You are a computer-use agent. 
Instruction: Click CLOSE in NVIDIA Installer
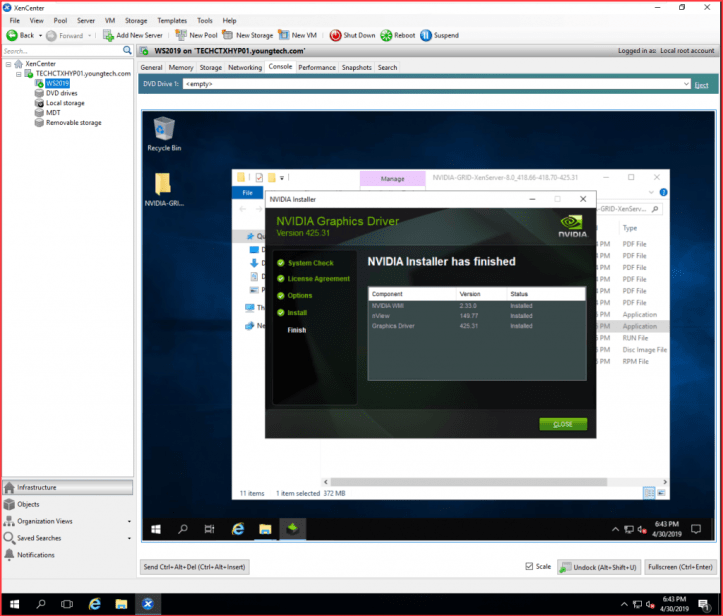(x=563, y=424)
